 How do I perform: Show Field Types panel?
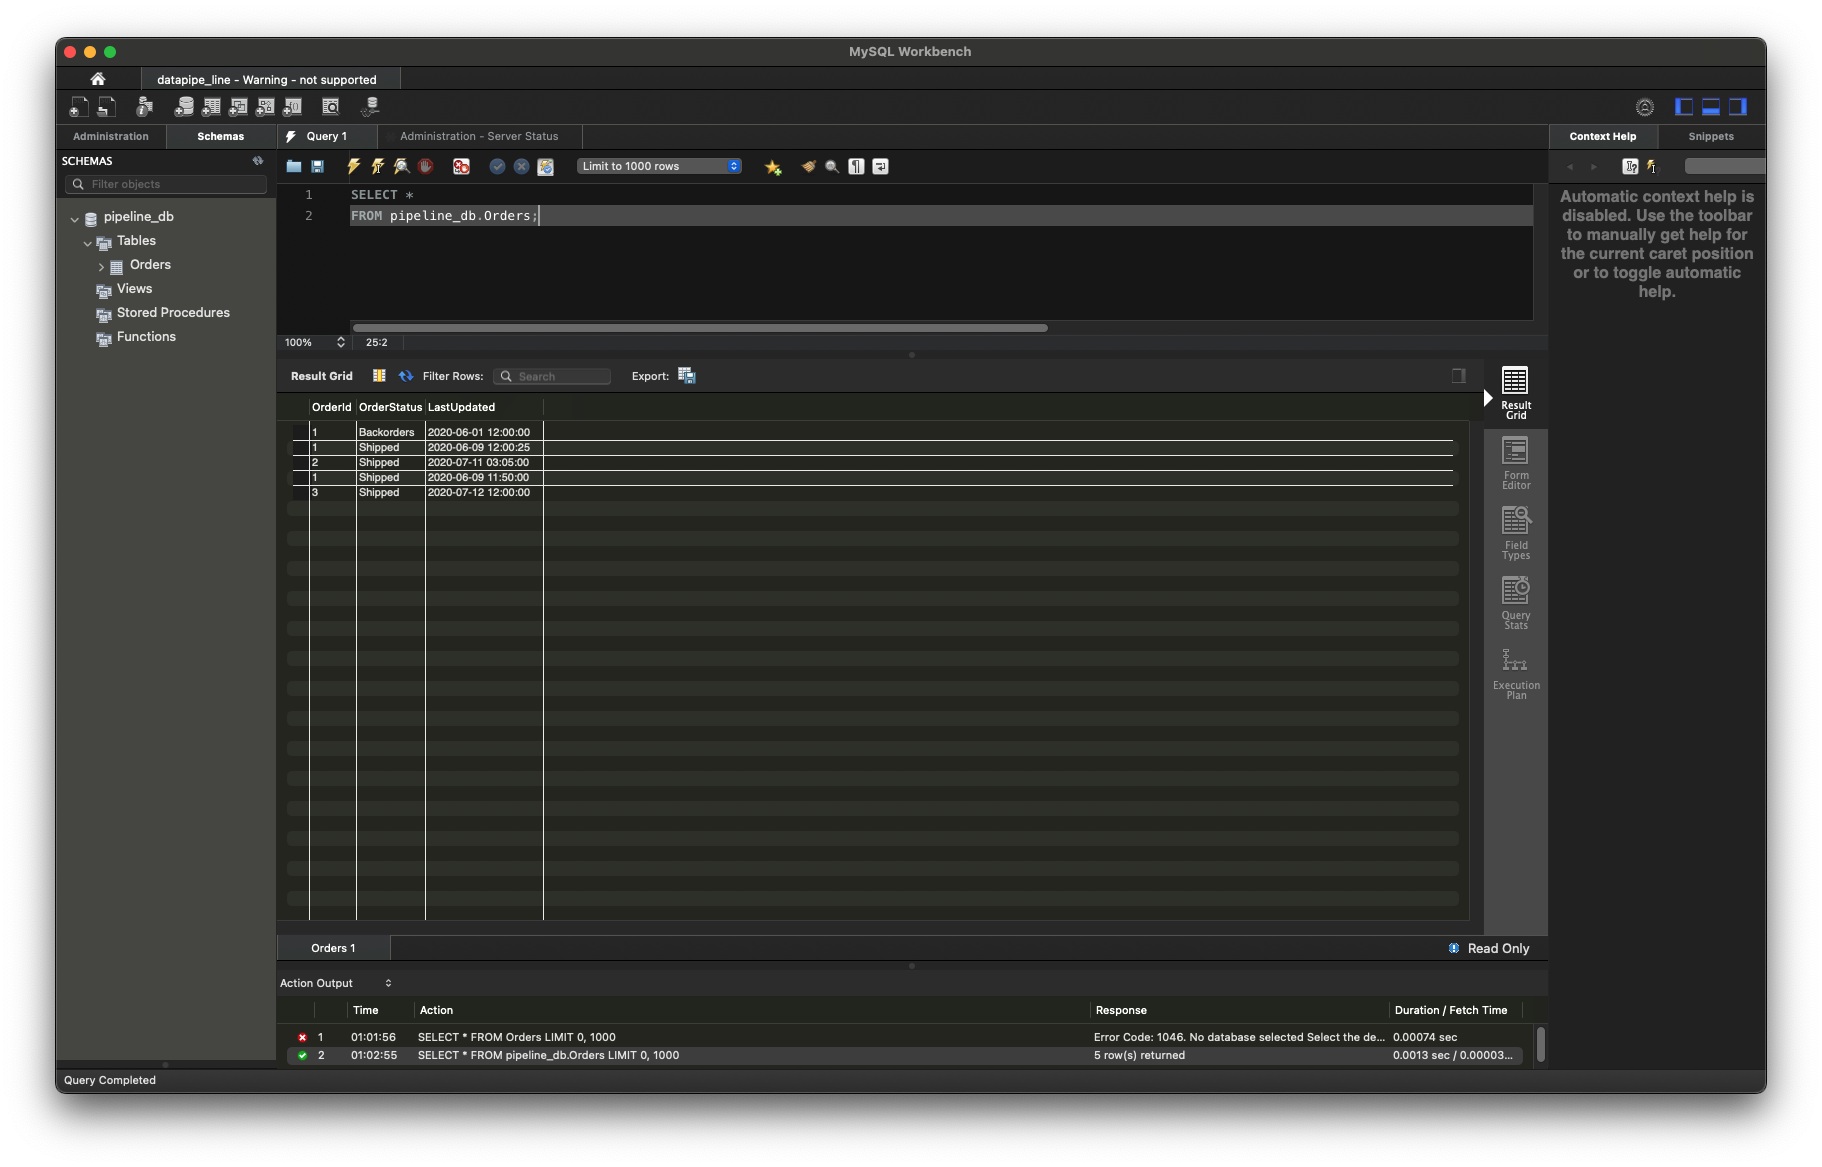tap(1516, 533)
